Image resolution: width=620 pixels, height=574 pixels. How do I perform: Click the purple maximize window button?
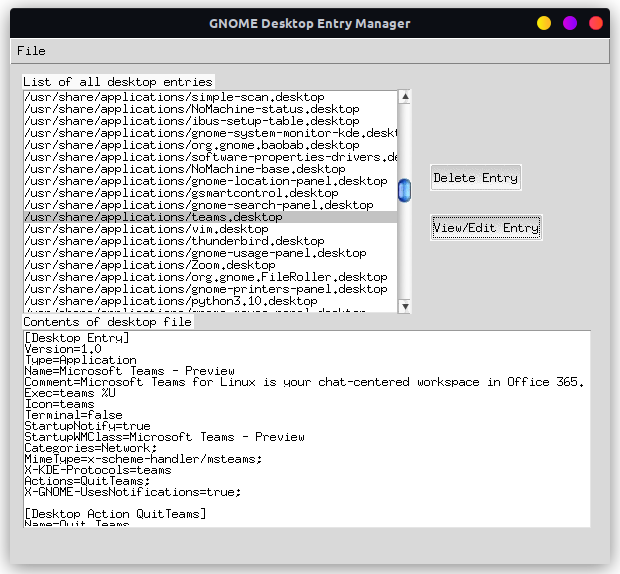point(570,23)
